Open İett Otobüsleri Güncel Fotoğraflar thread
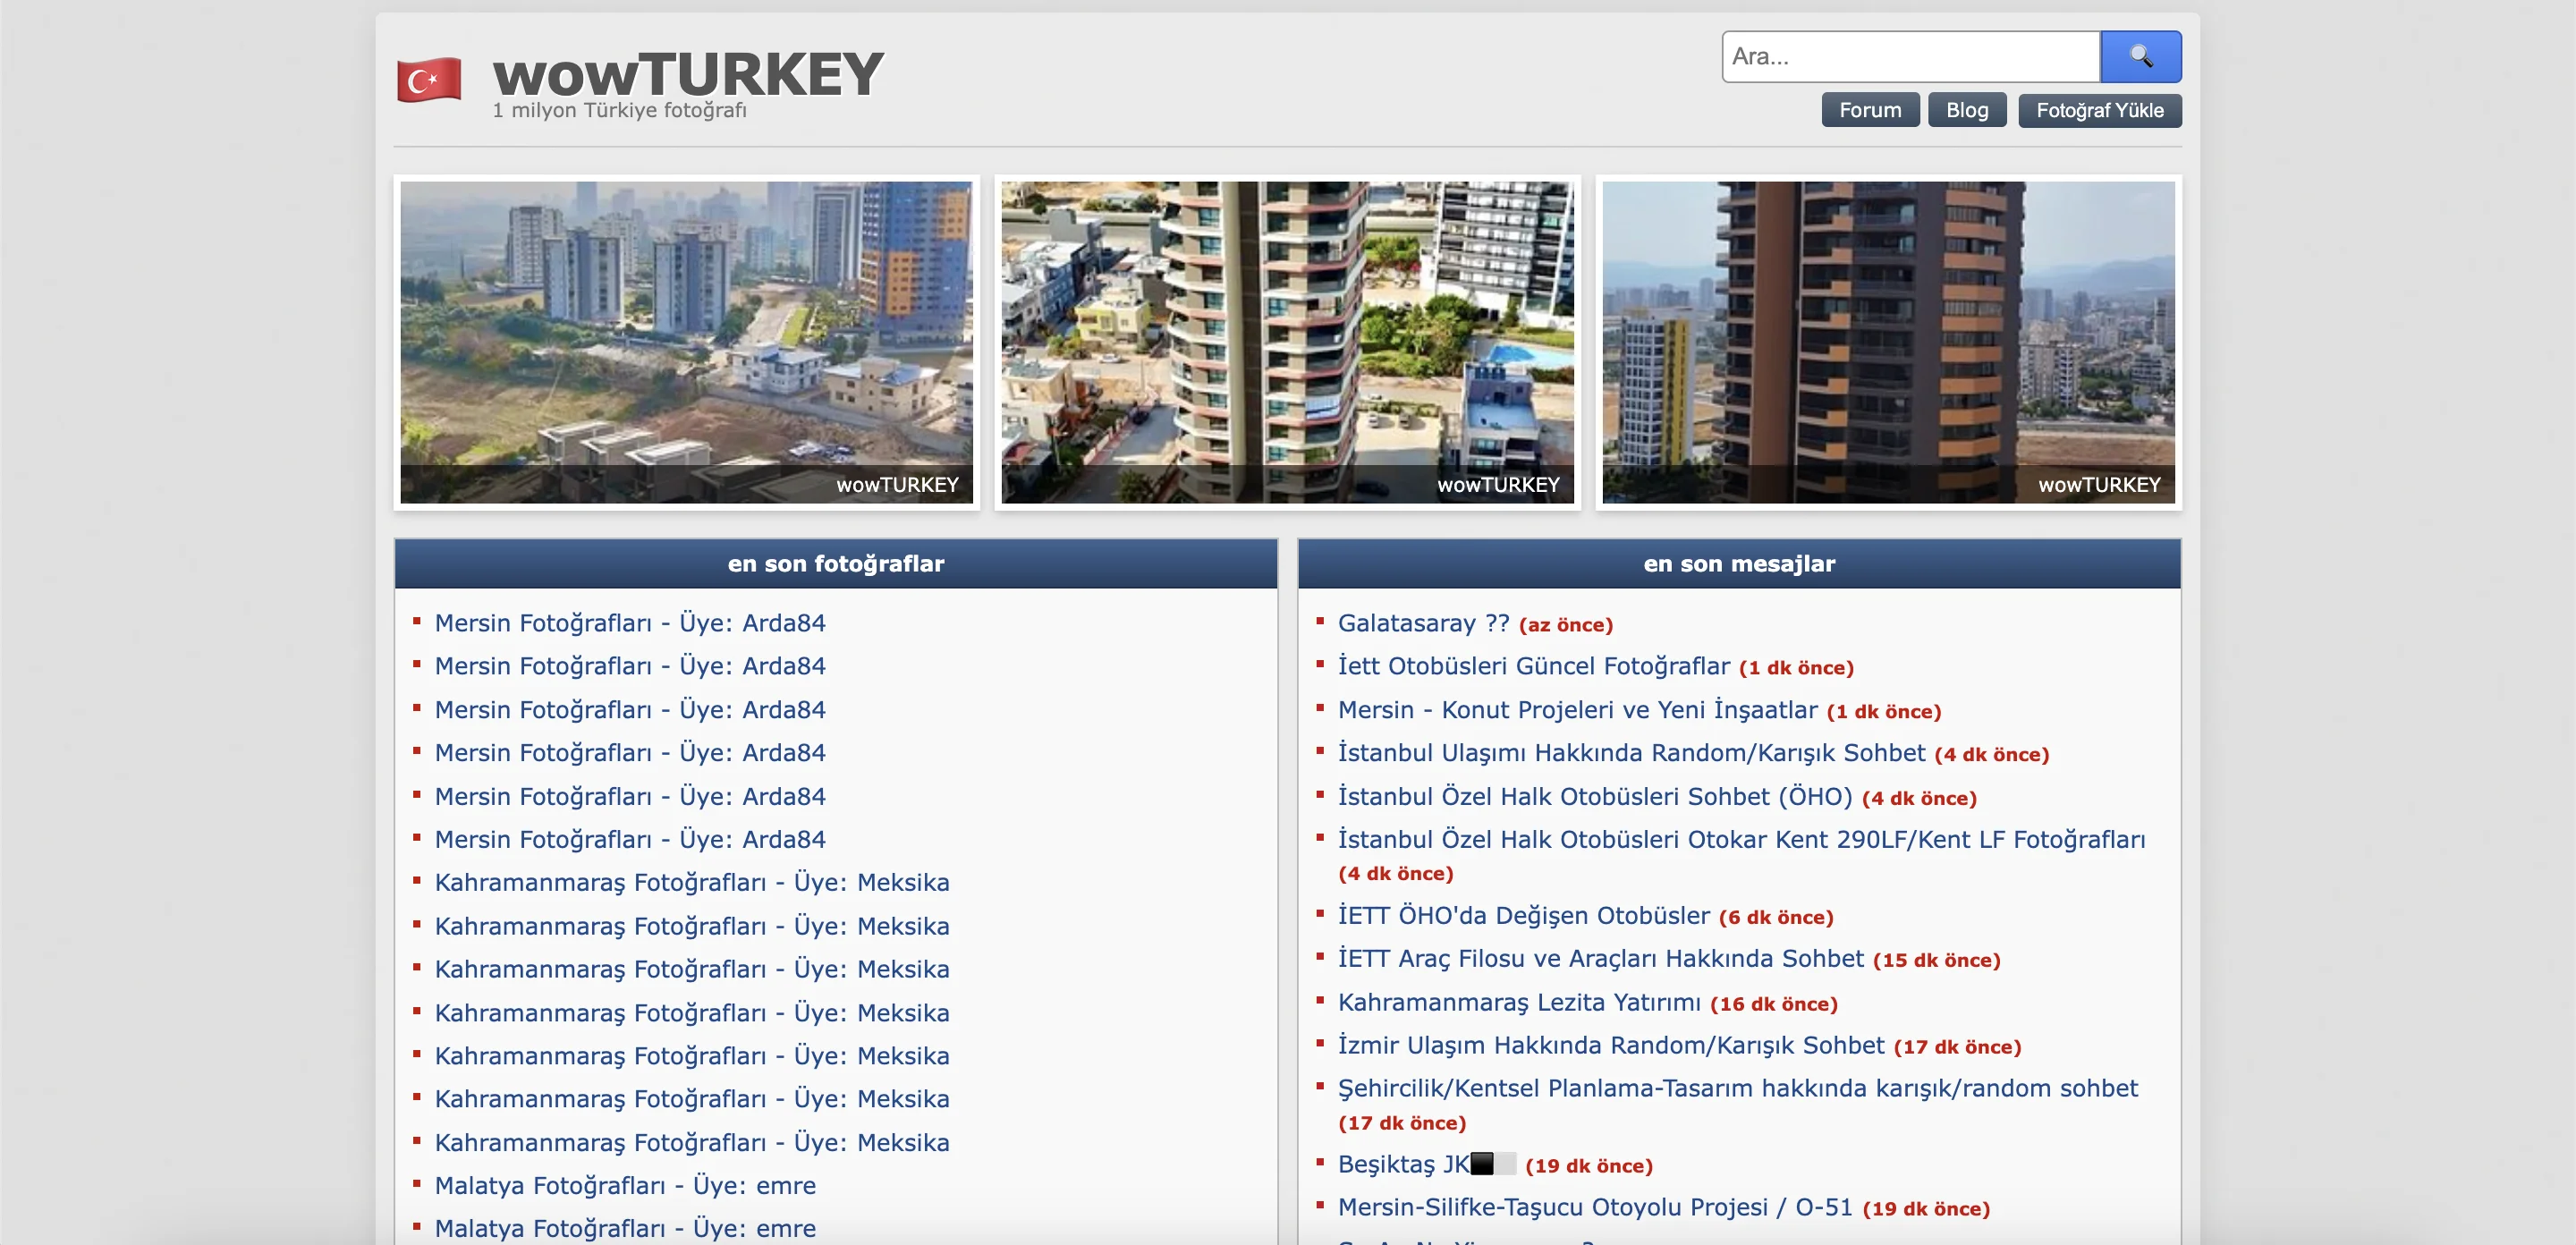 coord(1533,666)
